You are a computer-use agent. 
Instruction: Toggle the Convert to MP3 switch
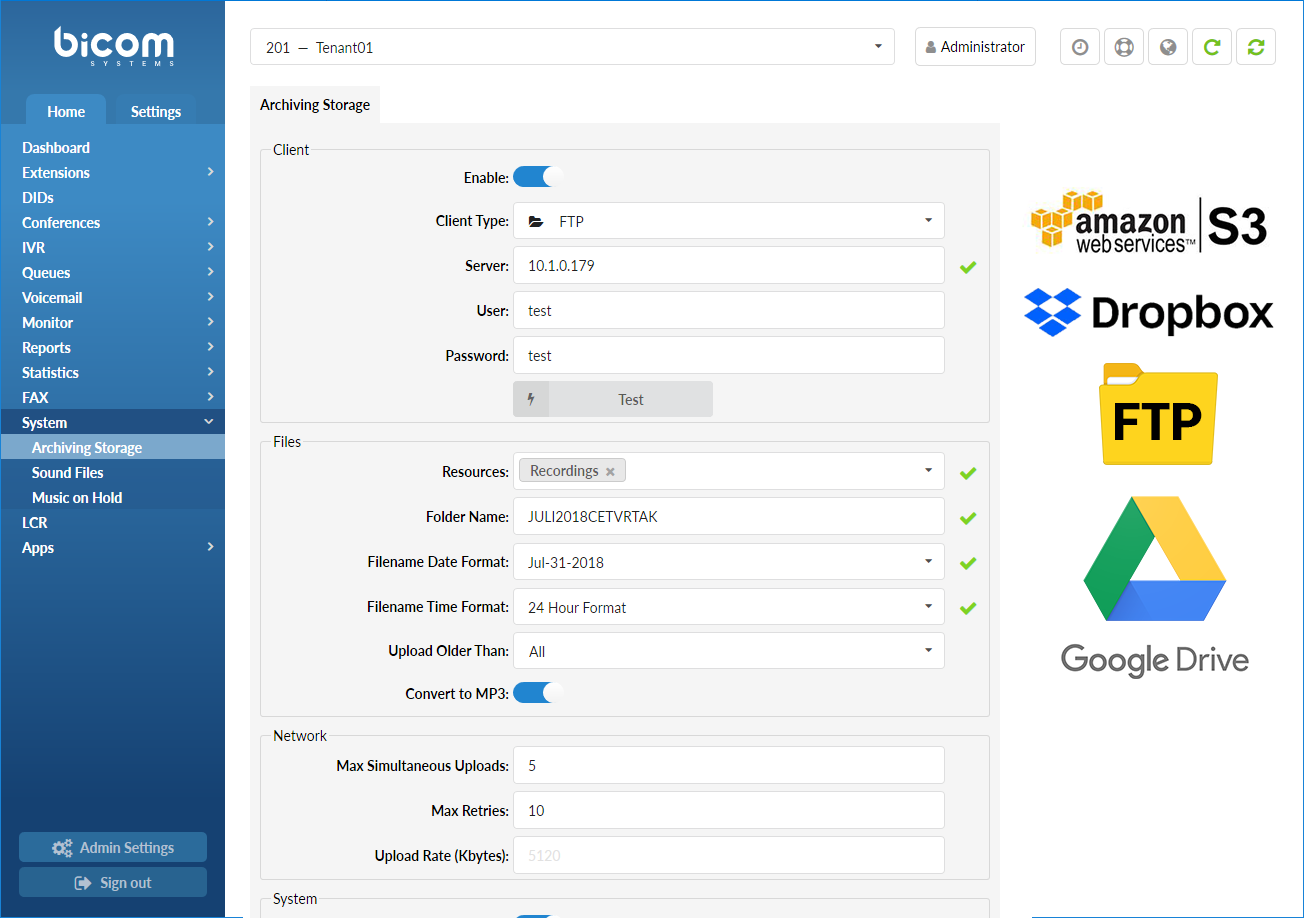tap(538, 692)
